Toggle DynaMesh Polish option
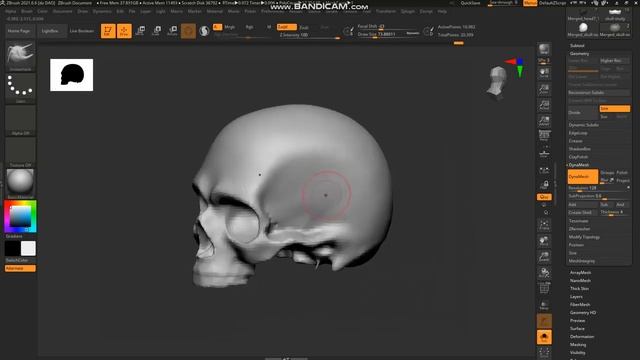640x360 pixels. pyautogui.click(x=622, y=173)
